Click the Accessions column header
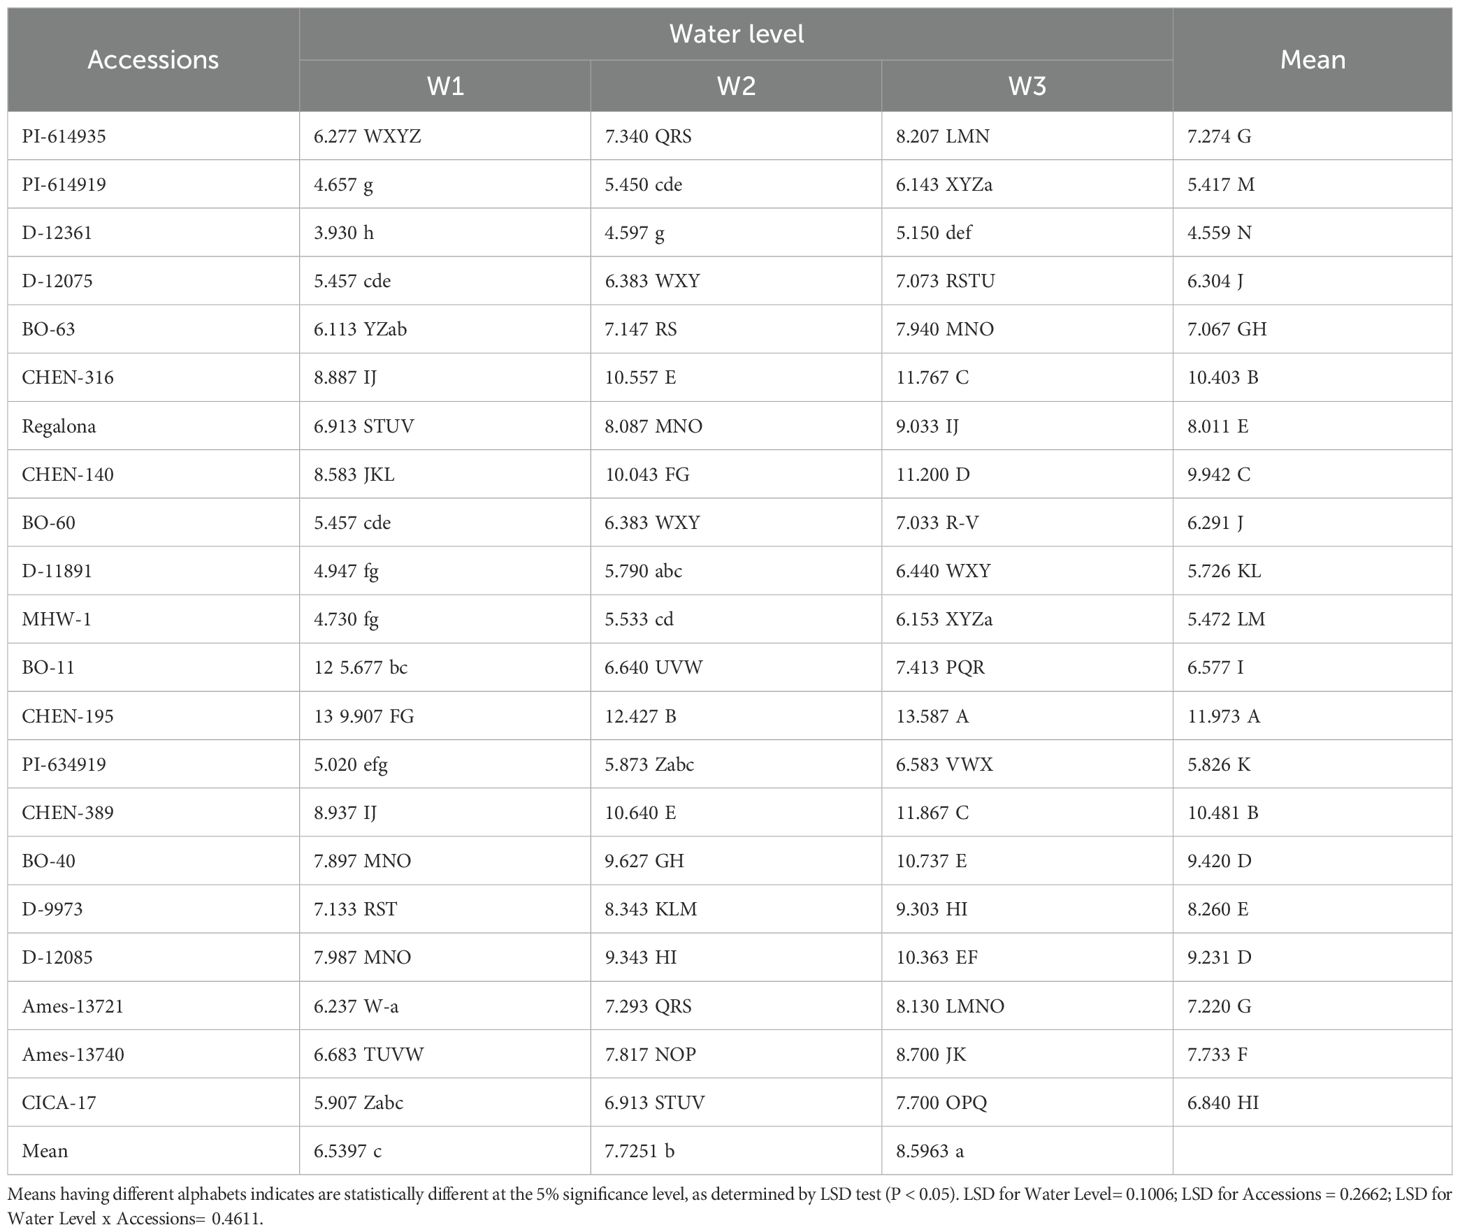Image resolution: width=1460 pixels, height=1232 pixels. pos(153,60)
